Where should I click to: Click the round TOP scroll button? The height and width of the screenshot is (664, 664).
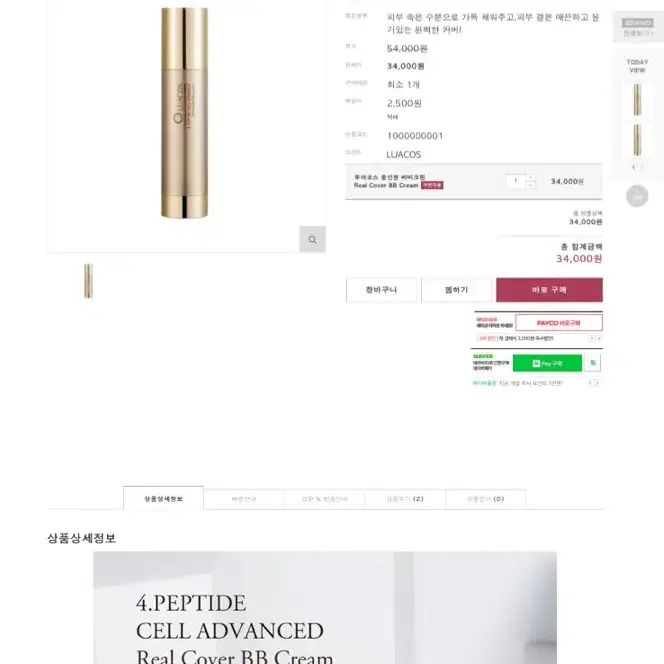[637, 196]
